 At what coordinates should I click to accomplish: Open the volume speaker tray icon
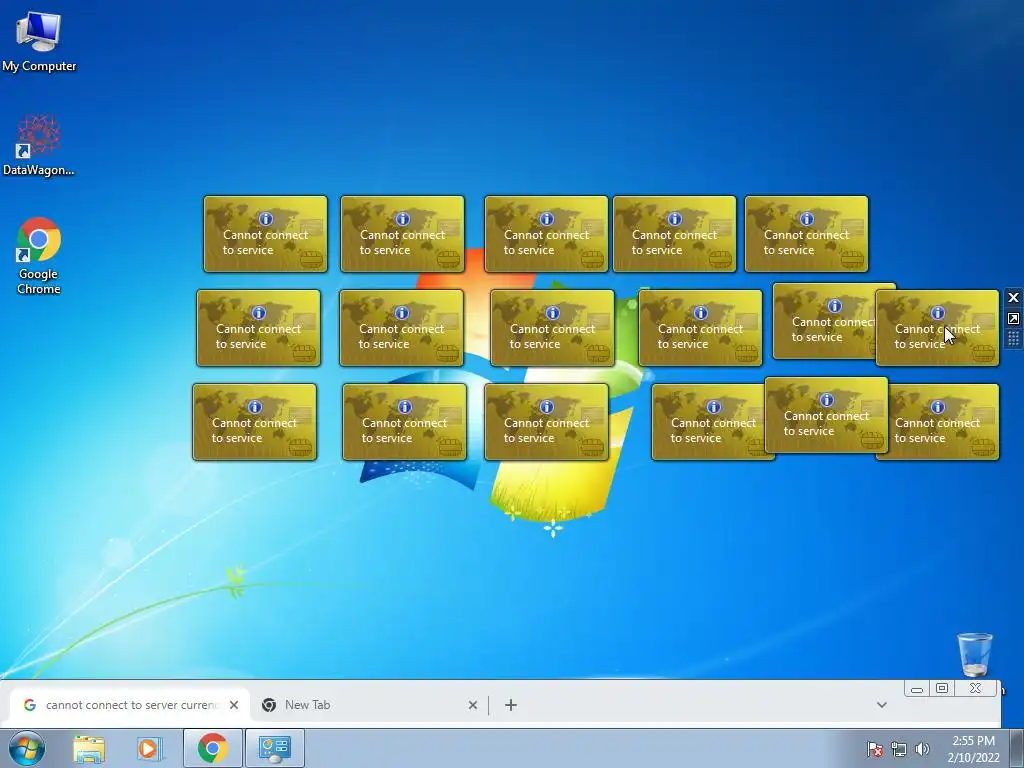click(x=922, y=749)
